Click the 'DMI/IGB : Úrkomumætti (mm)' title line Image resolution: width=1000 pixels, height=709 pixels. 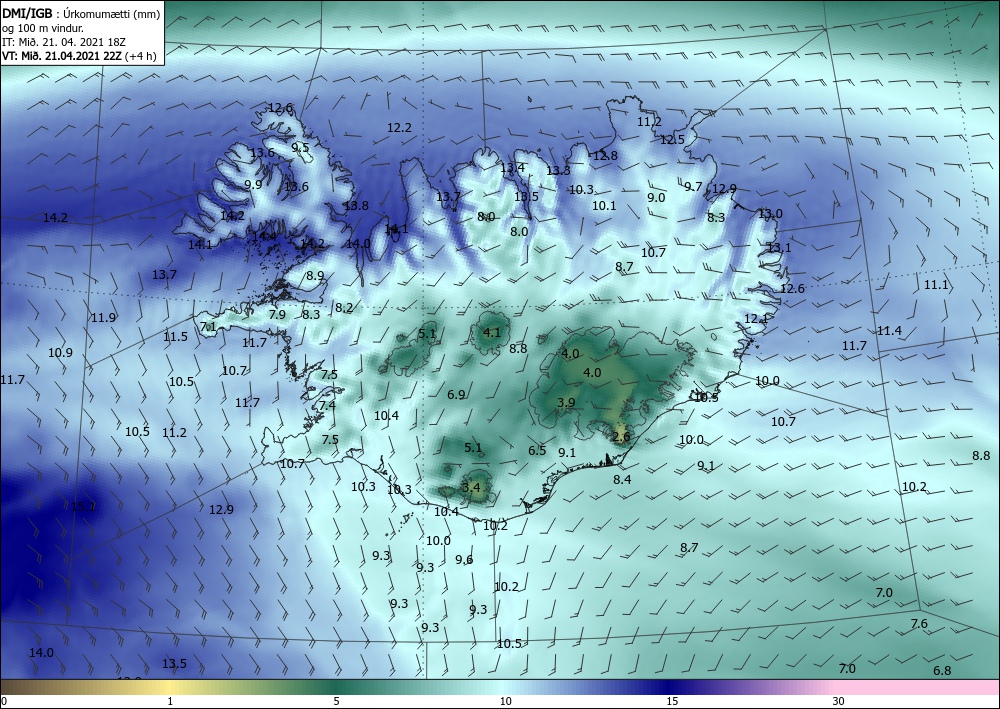[x=81, y=13]
